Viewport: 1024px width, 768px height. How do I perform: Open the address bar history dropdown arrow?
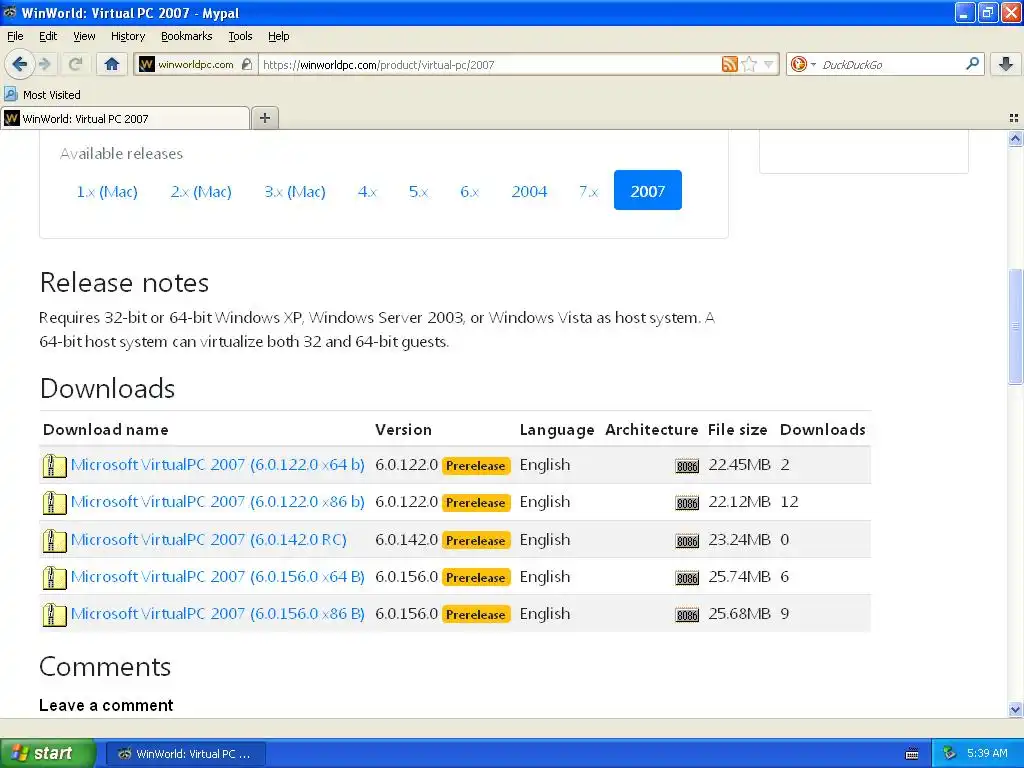(769, 64)
